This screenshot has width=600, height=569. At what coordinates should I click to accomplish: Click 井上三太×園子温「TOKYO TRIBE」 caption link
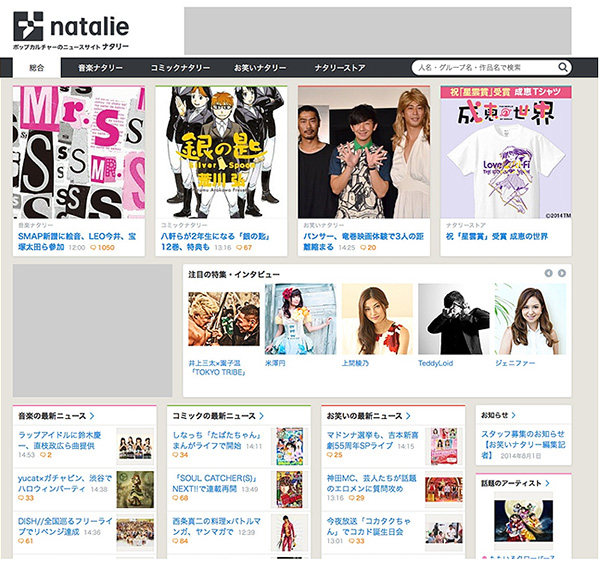217,367
